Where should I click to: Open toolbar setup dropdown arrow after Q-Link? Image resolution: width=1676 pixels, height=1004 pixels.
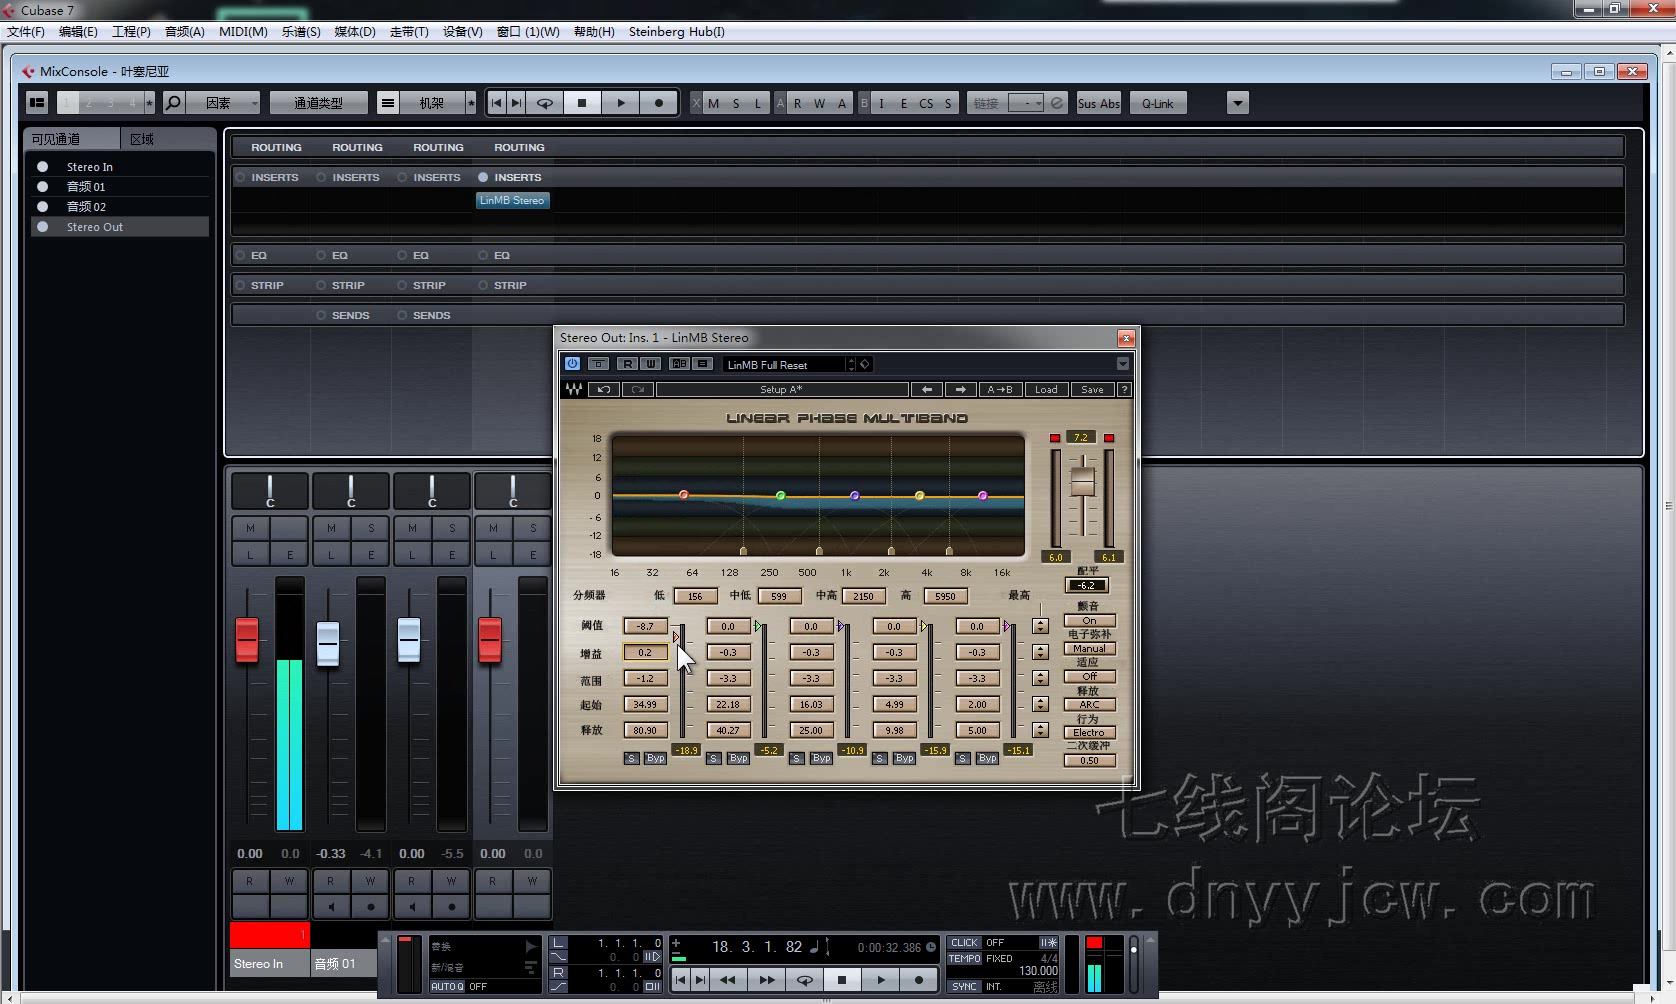pyautogui.click(x=1238, y=103)
